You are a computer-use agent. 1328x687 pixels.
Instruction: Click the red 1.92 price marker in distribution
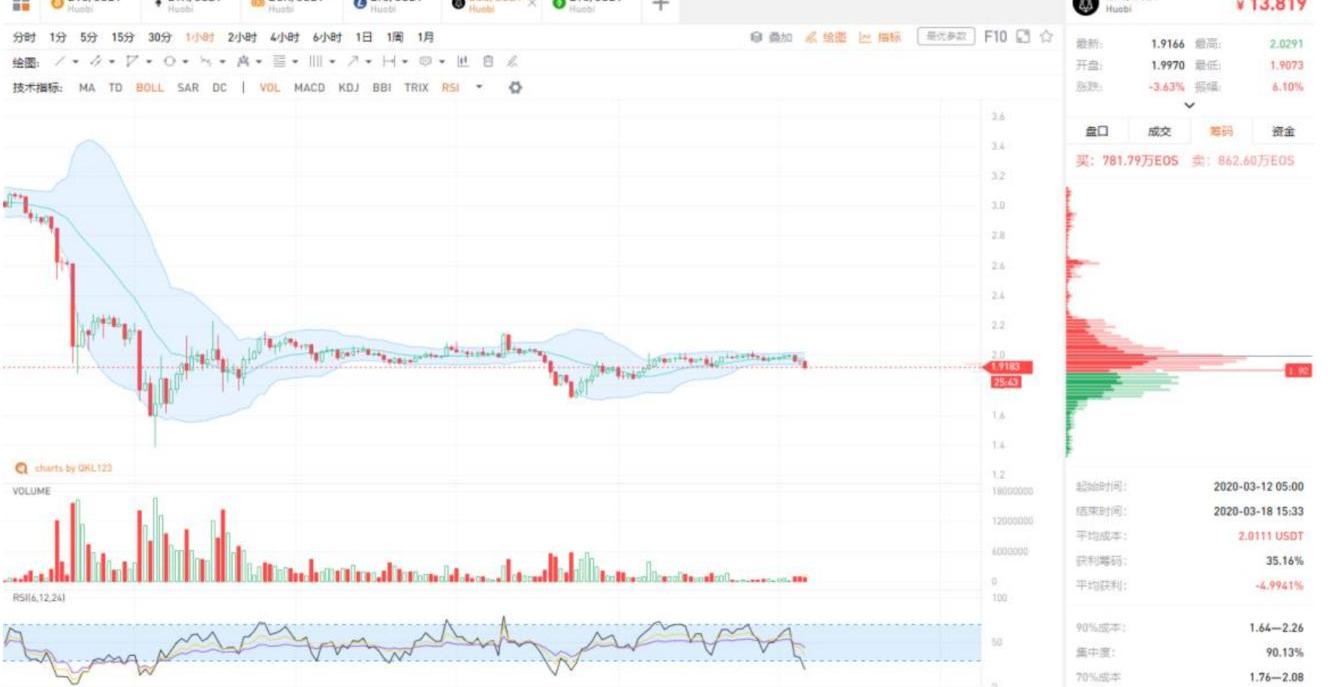pyautogui.click(x=1298, y=371)
